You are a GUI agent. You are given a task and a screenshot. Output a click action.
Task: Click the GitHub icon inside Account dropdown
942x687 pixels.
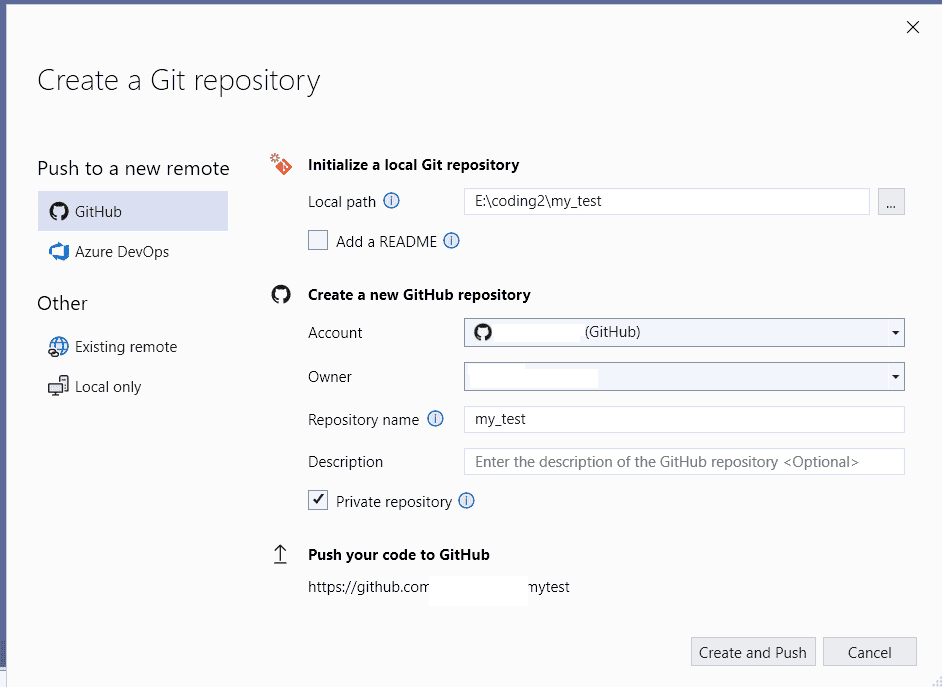483,332
